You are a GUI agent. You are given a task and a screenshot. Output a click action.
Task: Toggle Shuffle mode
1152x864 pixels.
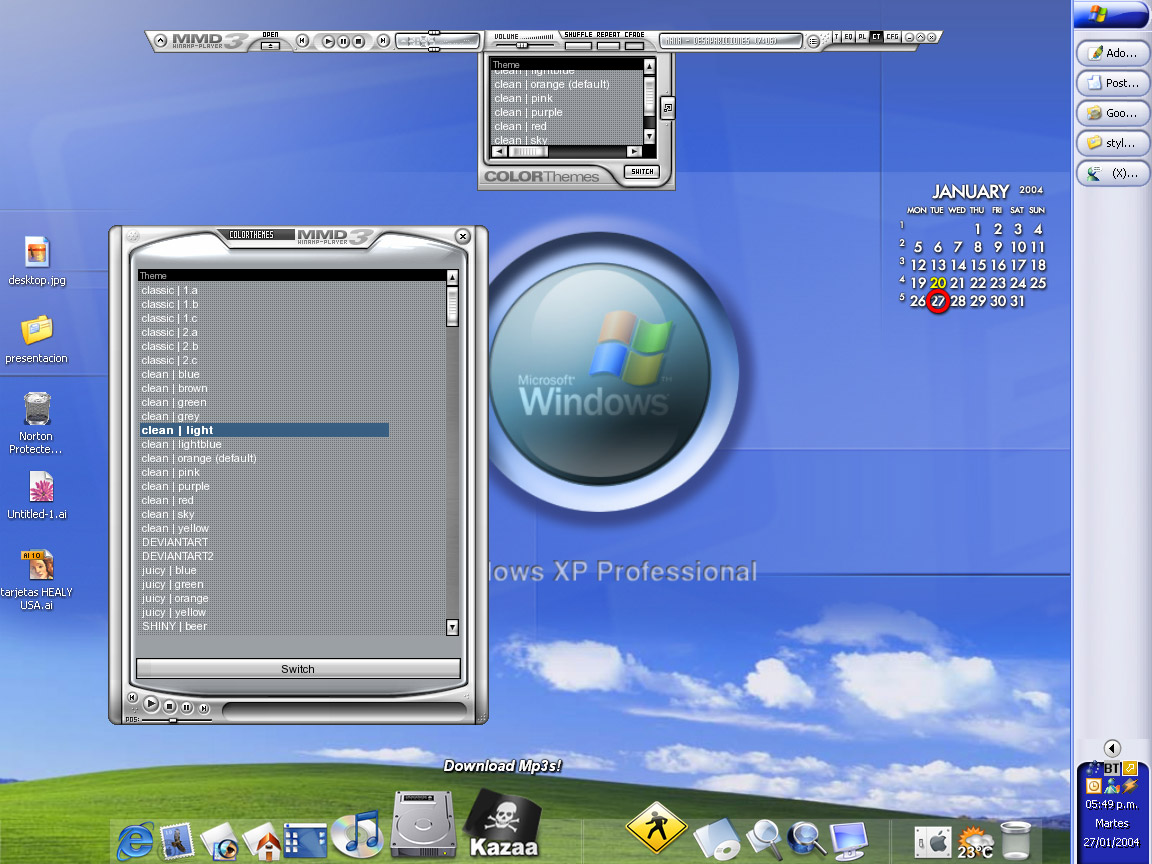[x=578, y=46]
